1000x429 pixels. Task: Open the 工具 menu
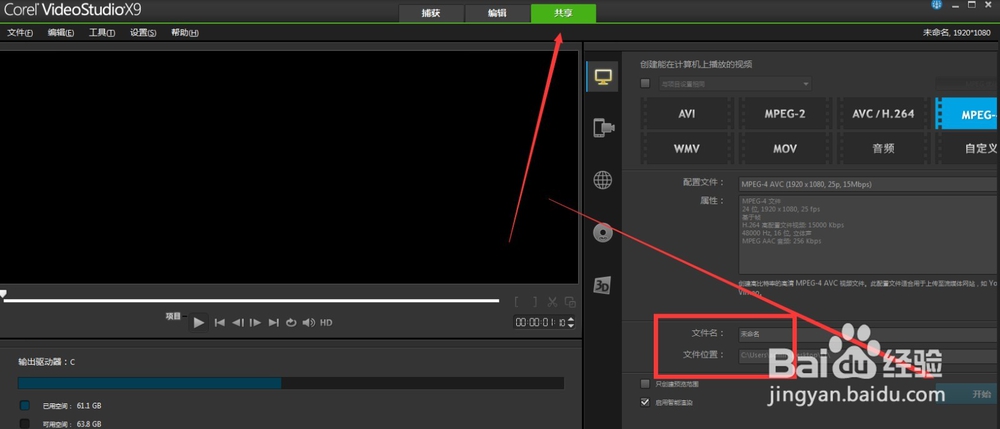[x=102, y=33]
